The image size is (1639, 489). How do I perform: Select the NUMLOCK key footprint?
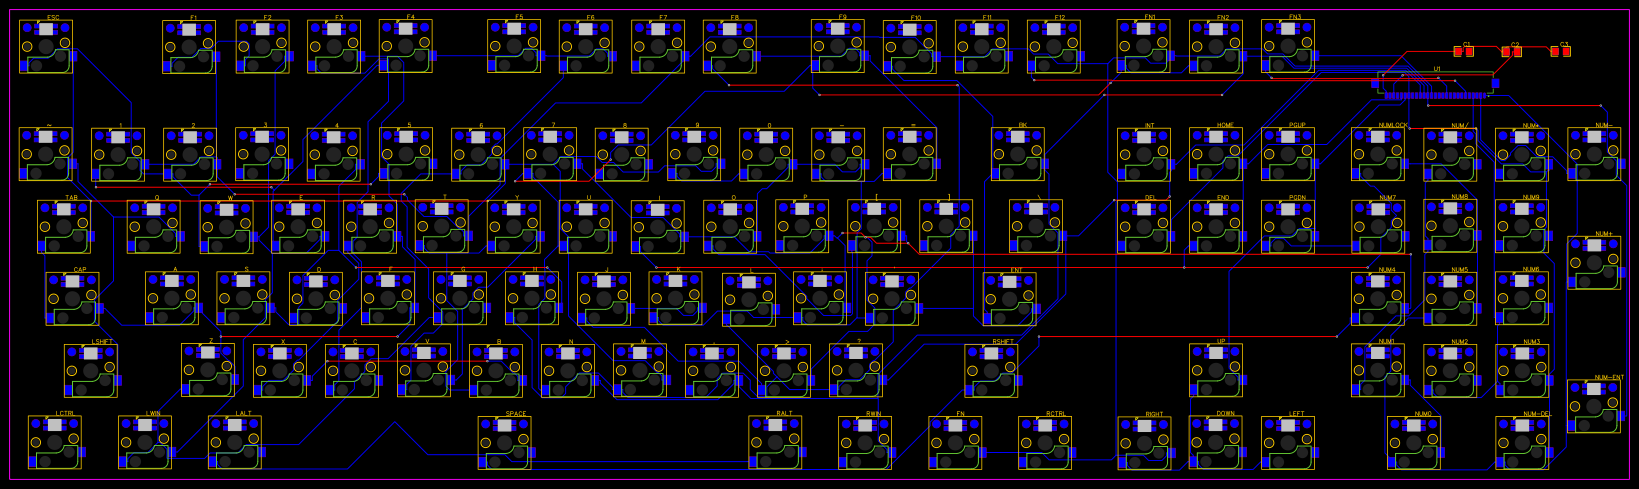click(1378, 154)
